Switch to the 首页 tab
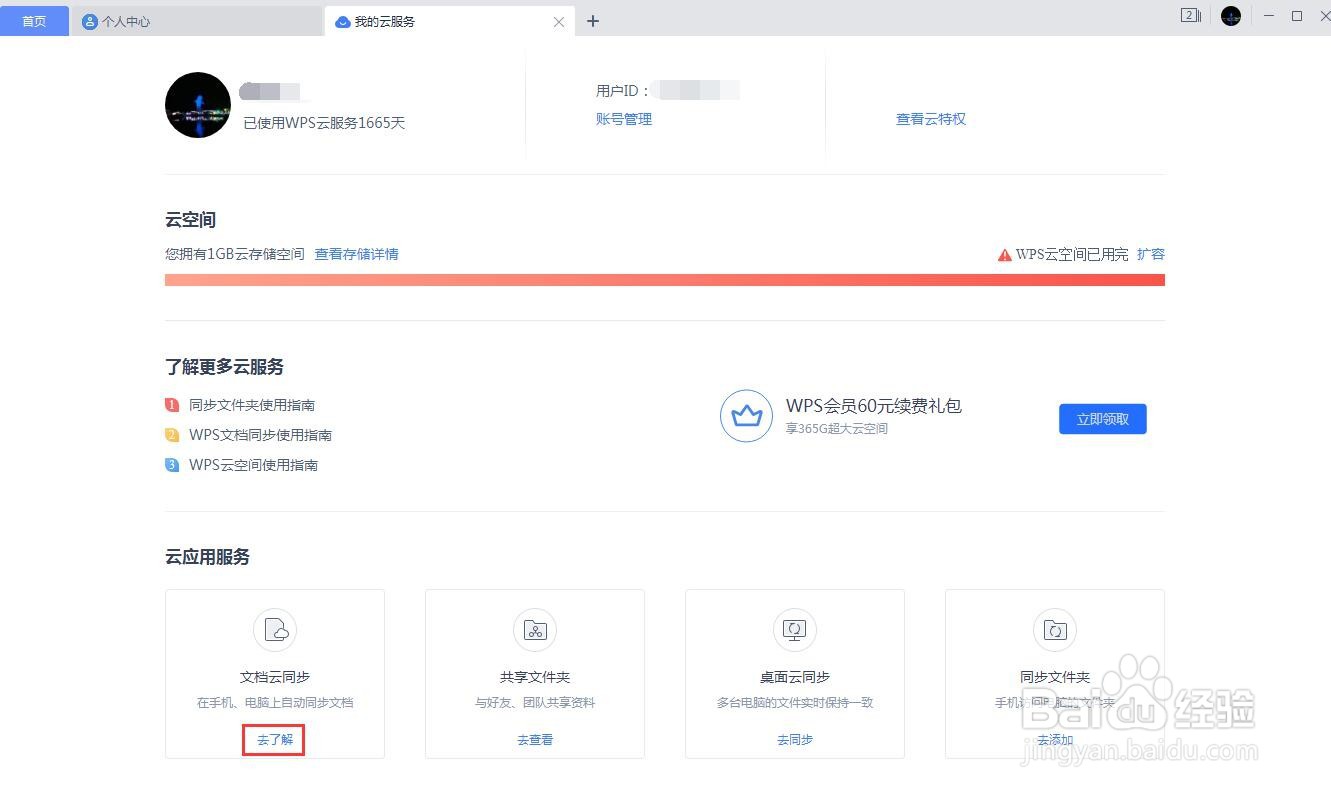 (x=34, y=21)
